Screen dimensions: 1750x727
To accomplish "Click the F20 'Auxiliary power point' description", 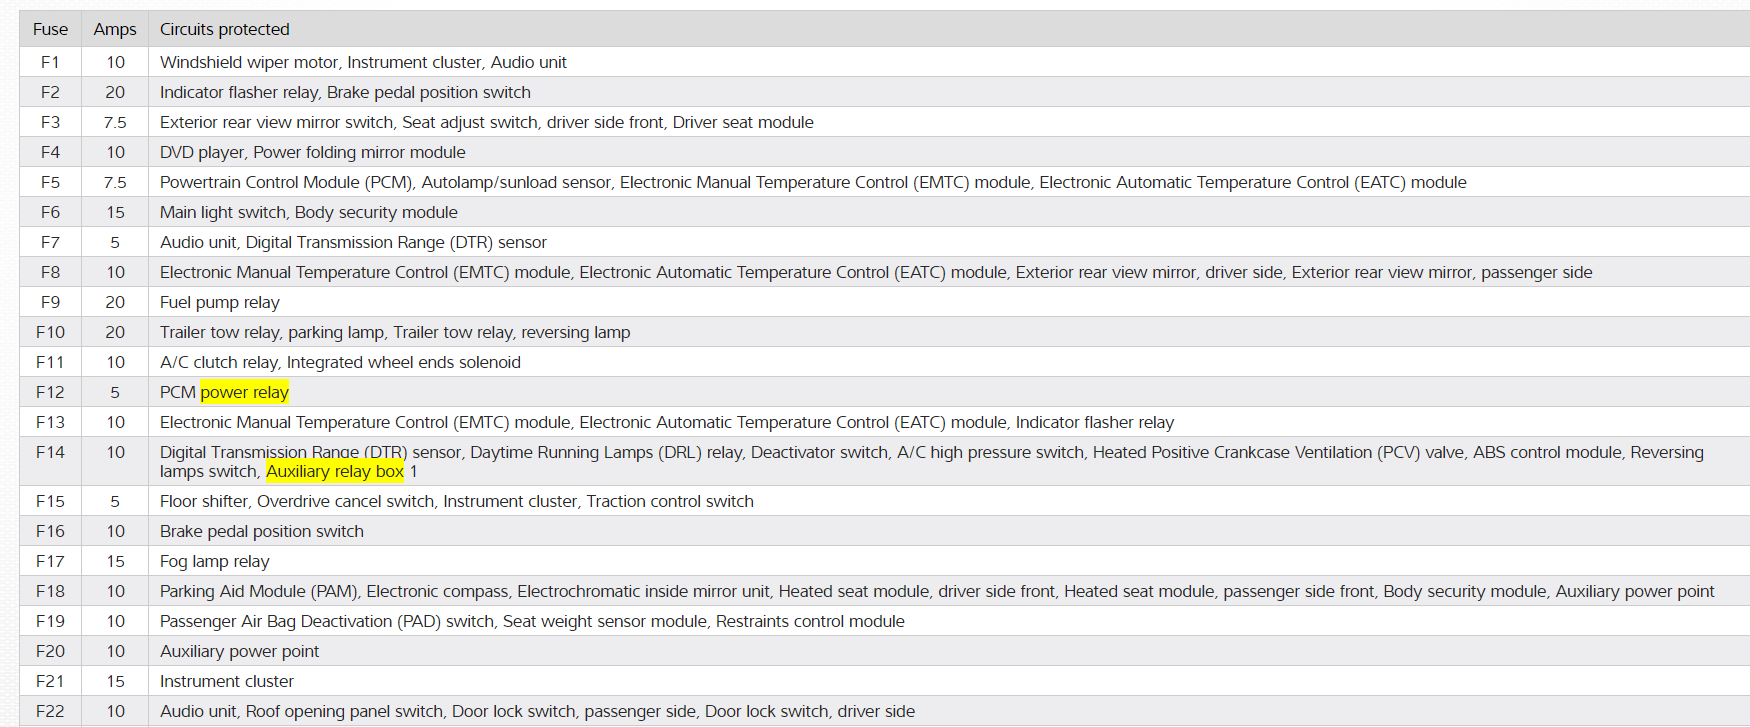I will coord(240,651).
